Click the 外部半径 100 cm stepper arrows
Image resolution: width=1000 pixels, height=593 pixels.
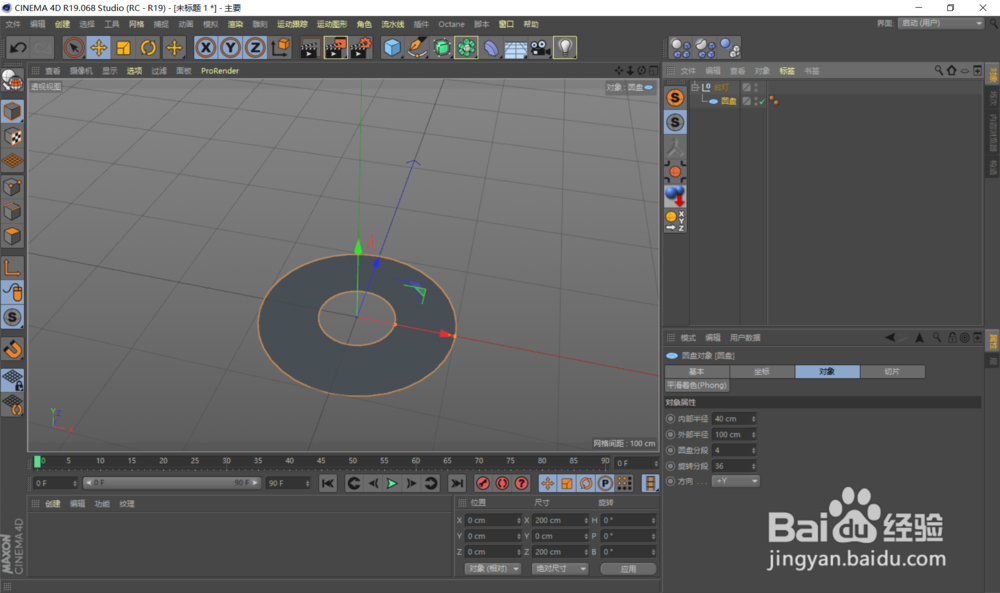click(754, 434)
